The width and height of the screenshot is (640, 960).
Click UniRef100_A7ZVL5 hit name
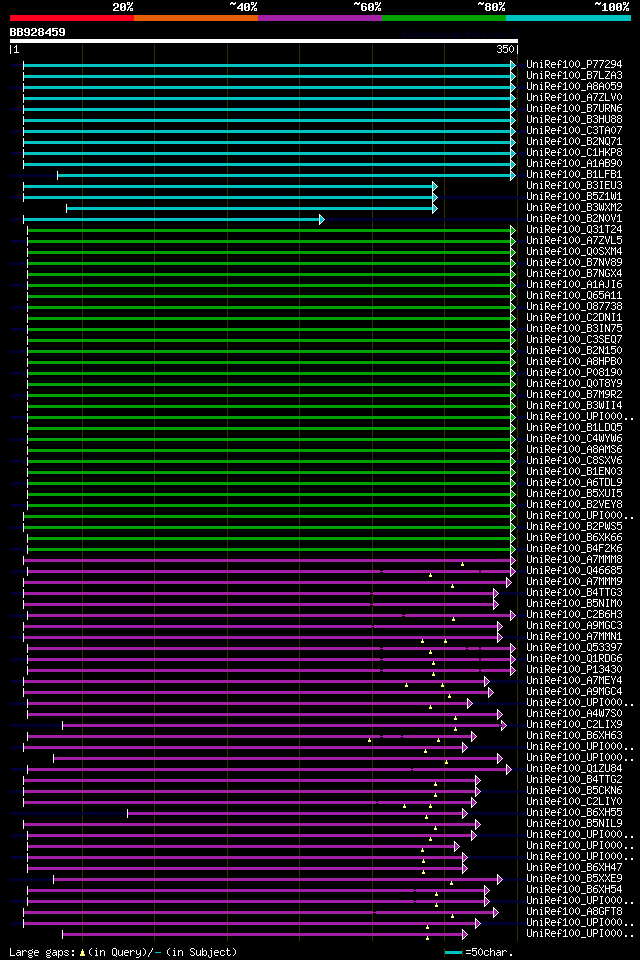tap(574, 241)
